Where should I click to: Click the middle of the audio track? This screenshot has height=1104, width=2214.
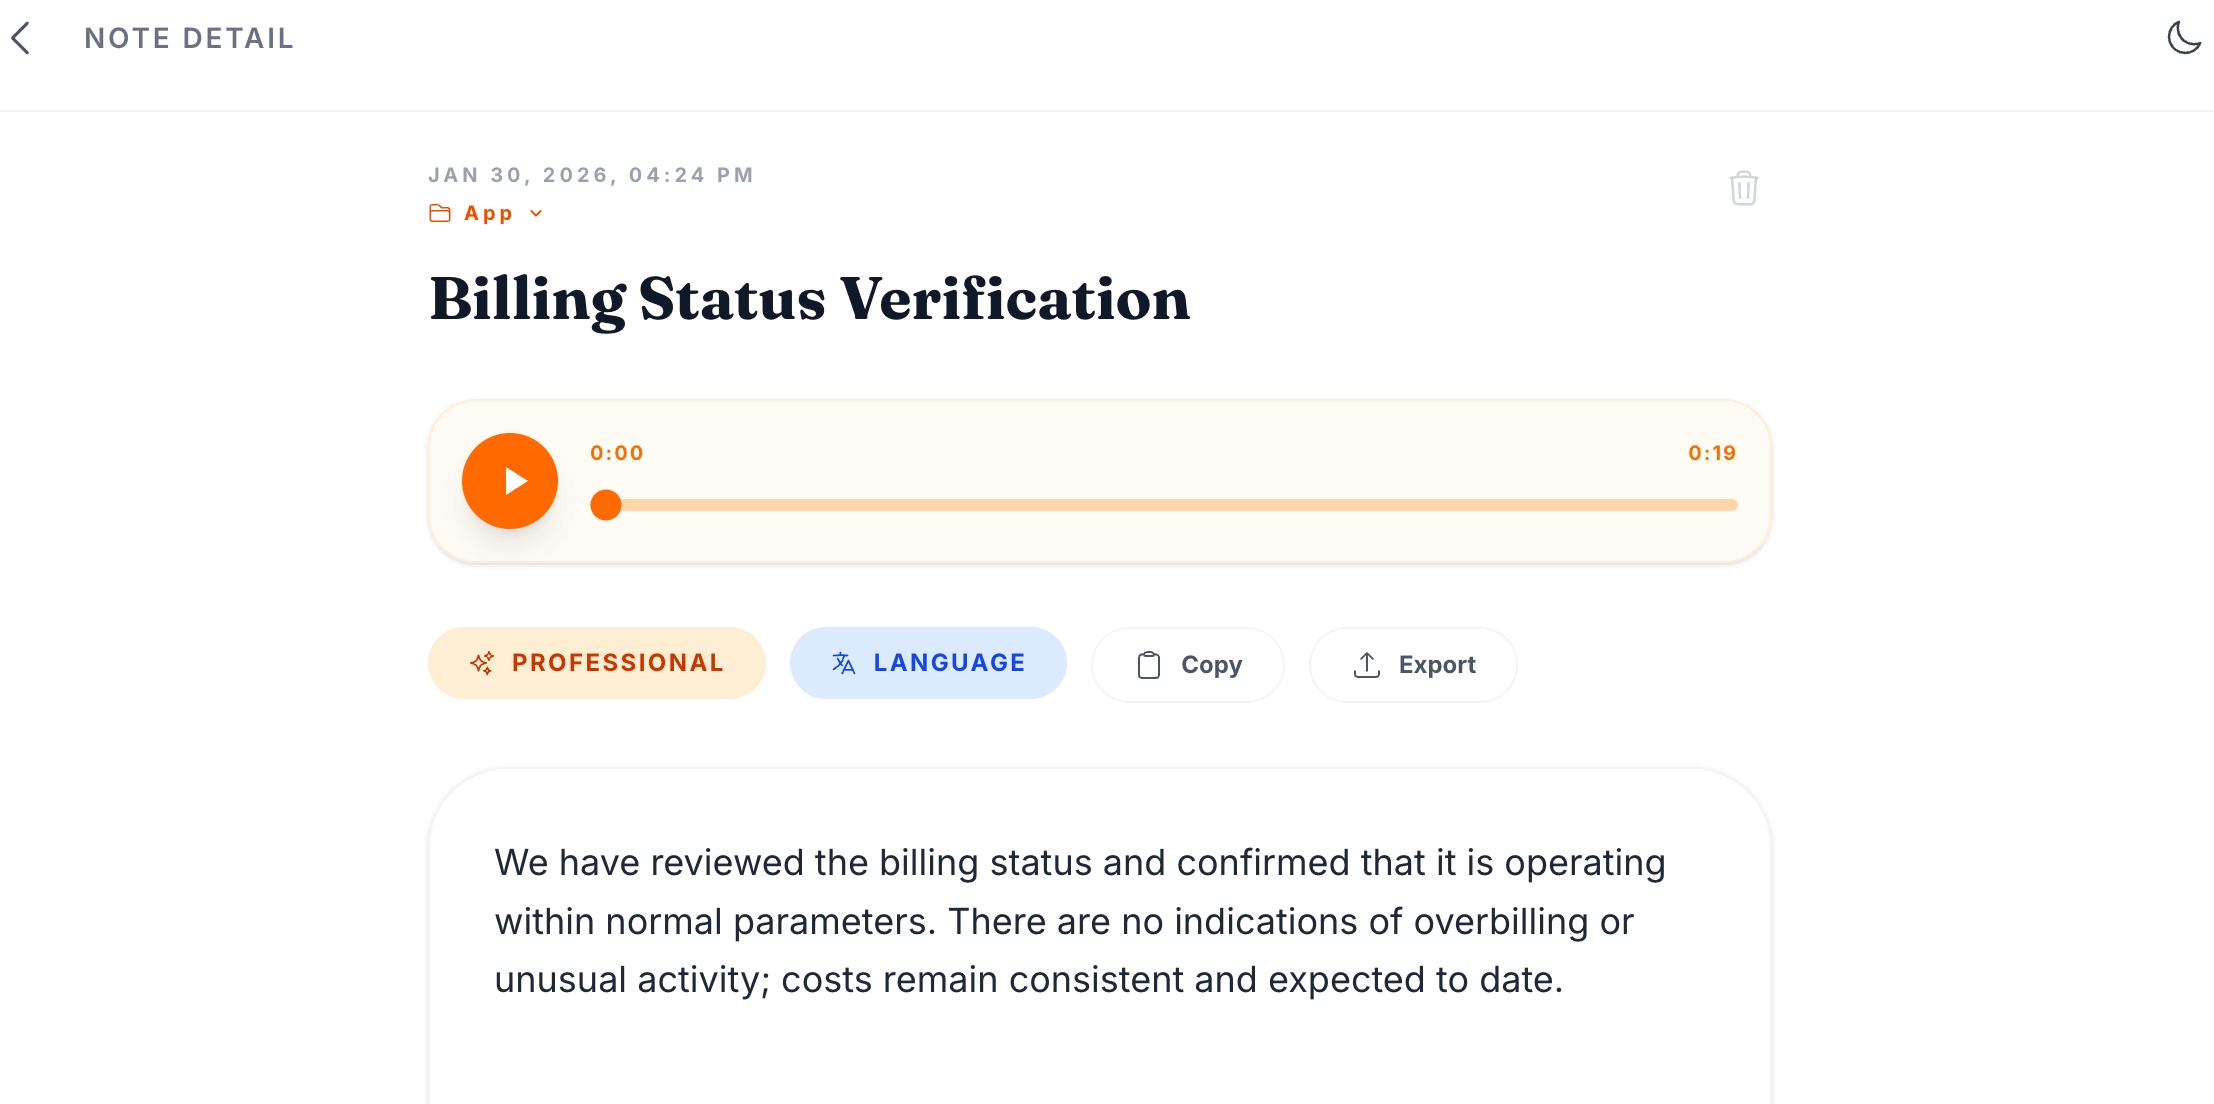tap(1170, 505)
